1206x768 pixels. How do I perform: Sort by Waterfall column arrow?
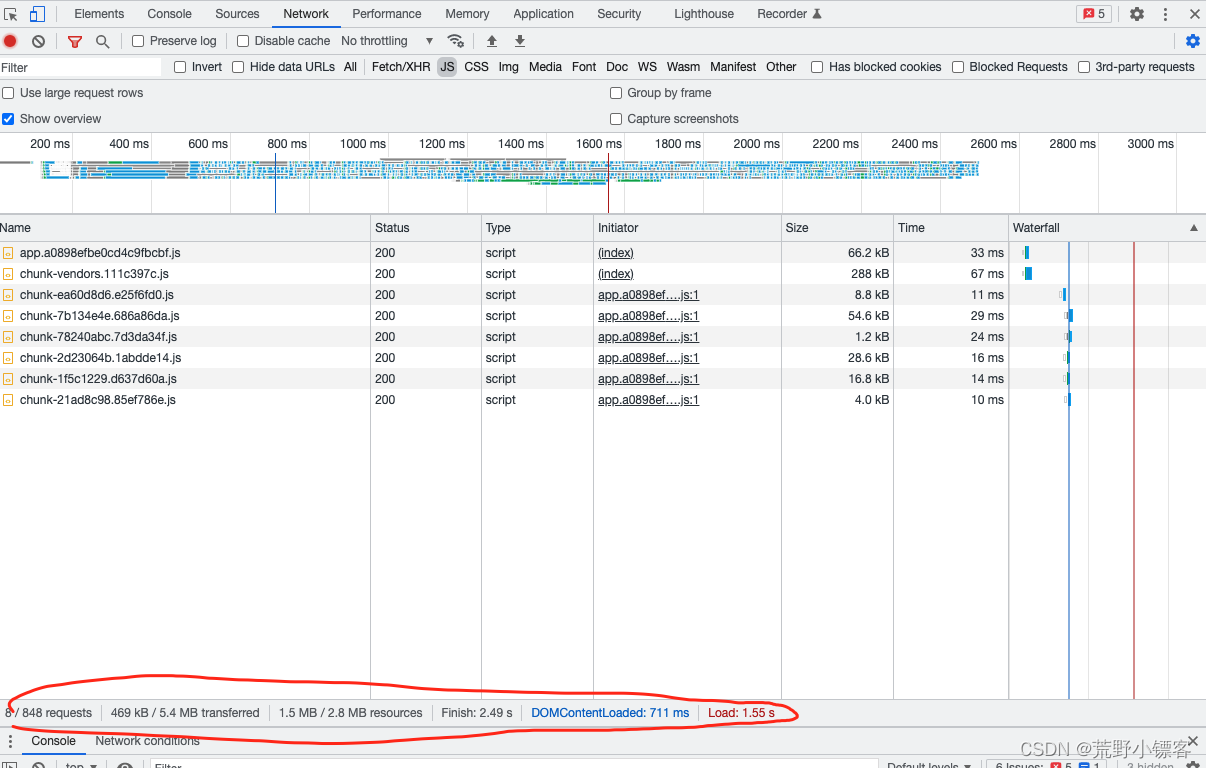tap(1193, 228)
